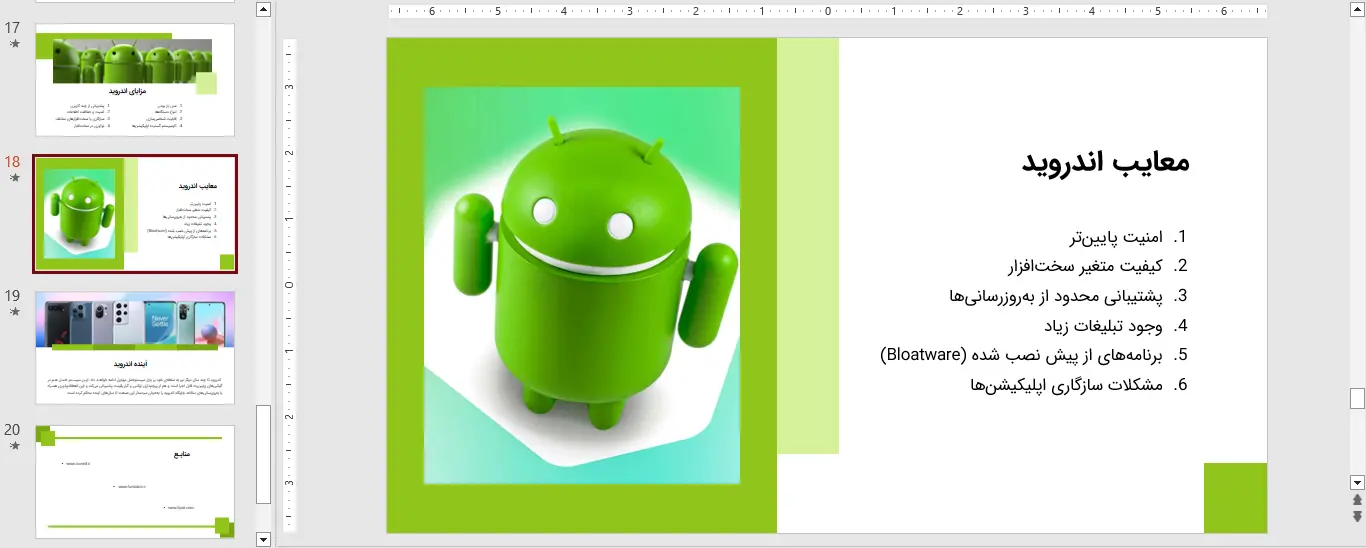Click the thumbnail pane scrollbar thumb
1366x548 pixels.
264,454
